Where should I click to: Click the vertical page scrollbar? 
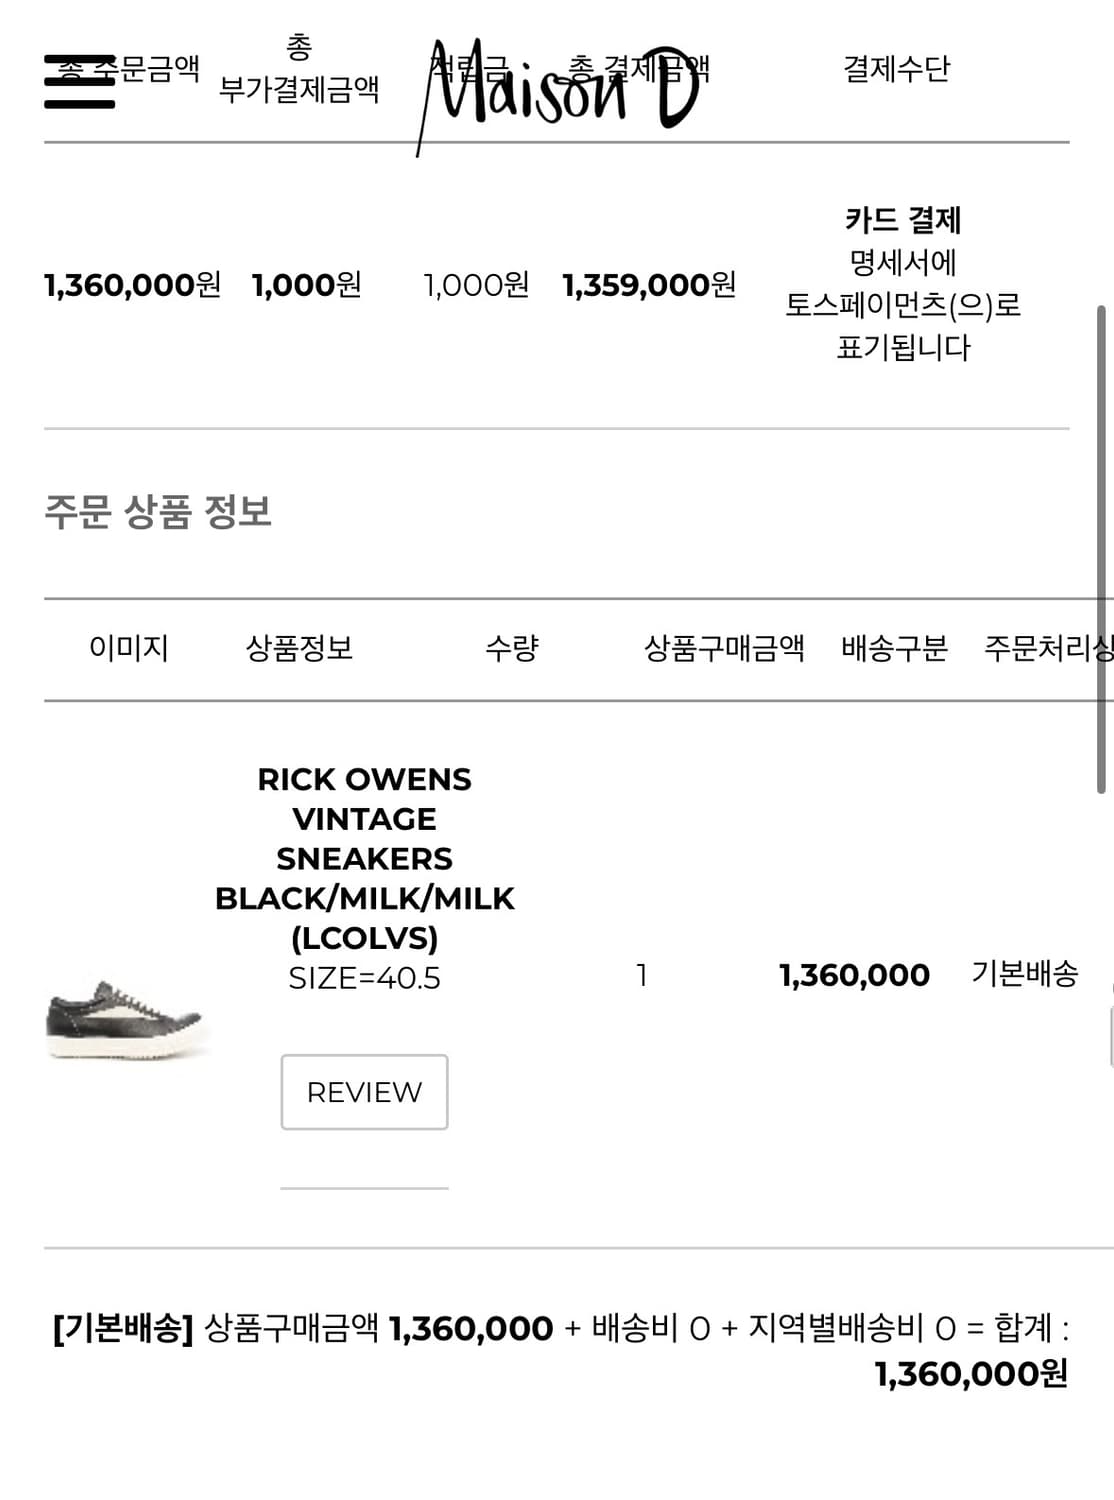[1101, 548]
